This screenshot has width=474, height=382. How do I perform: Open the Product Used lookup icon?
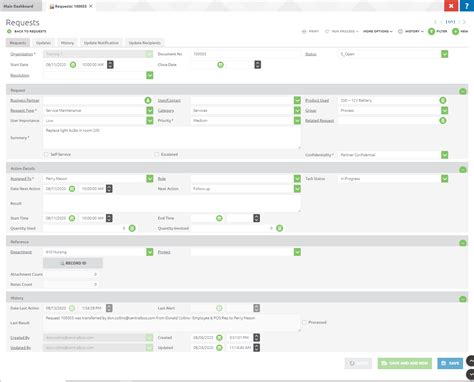(443, 100)
